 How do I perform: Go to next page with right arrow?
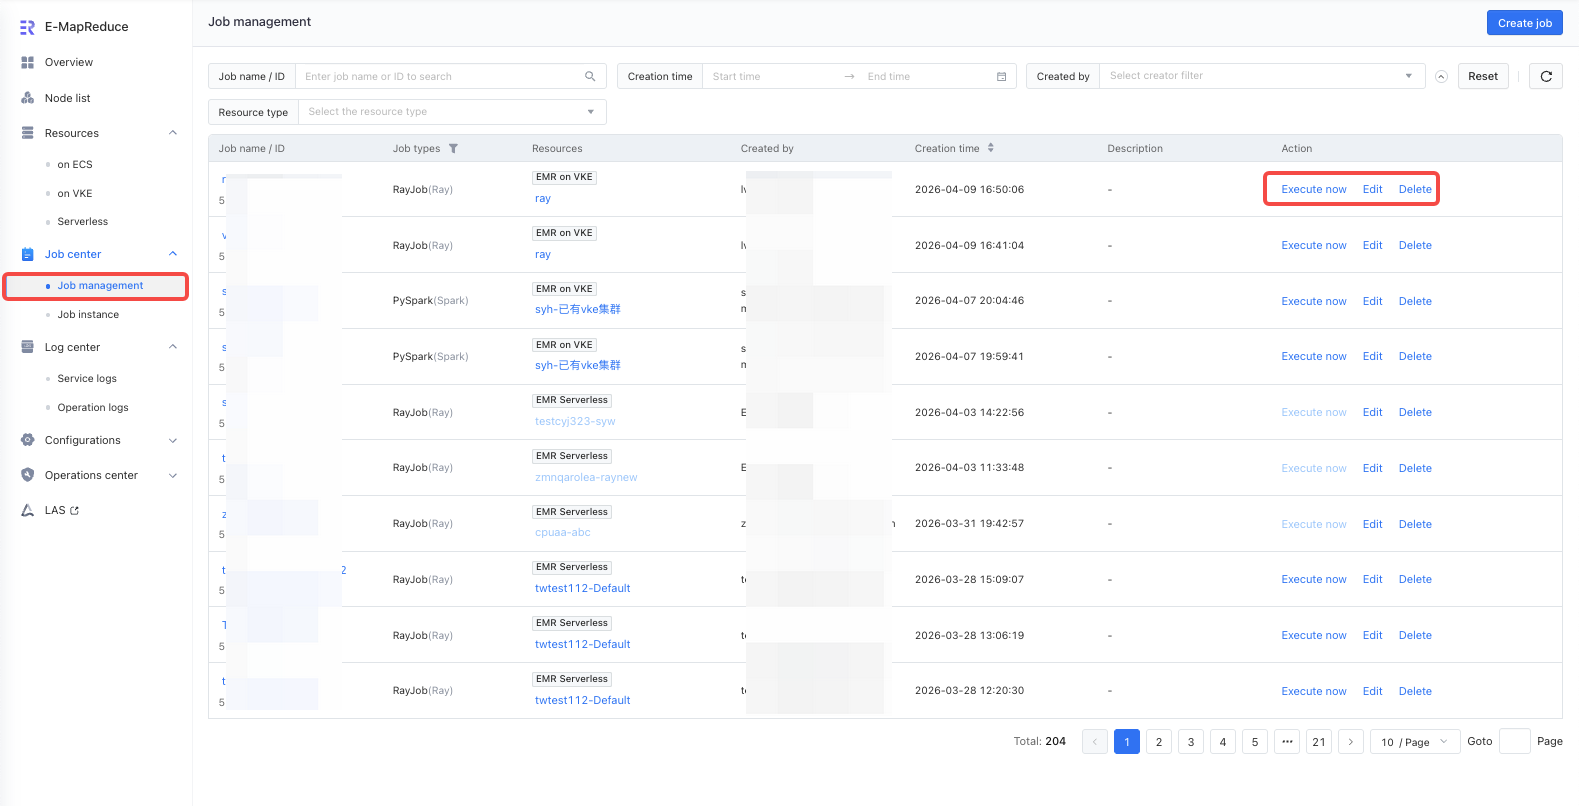coord(1351,742)
